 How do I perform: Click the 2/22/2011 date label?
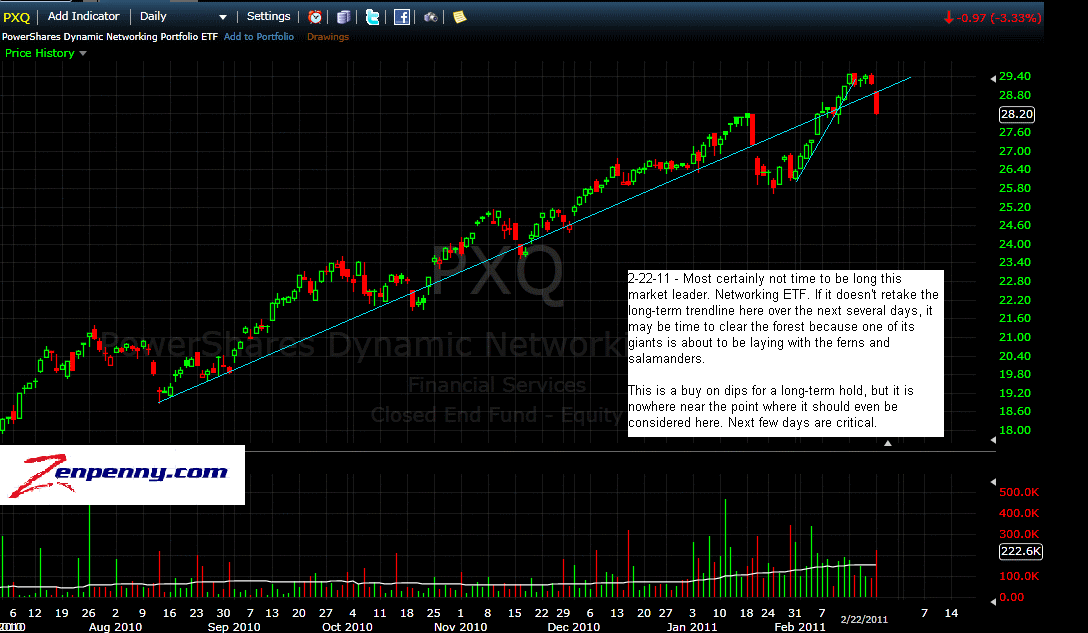(x=864, y=619)
